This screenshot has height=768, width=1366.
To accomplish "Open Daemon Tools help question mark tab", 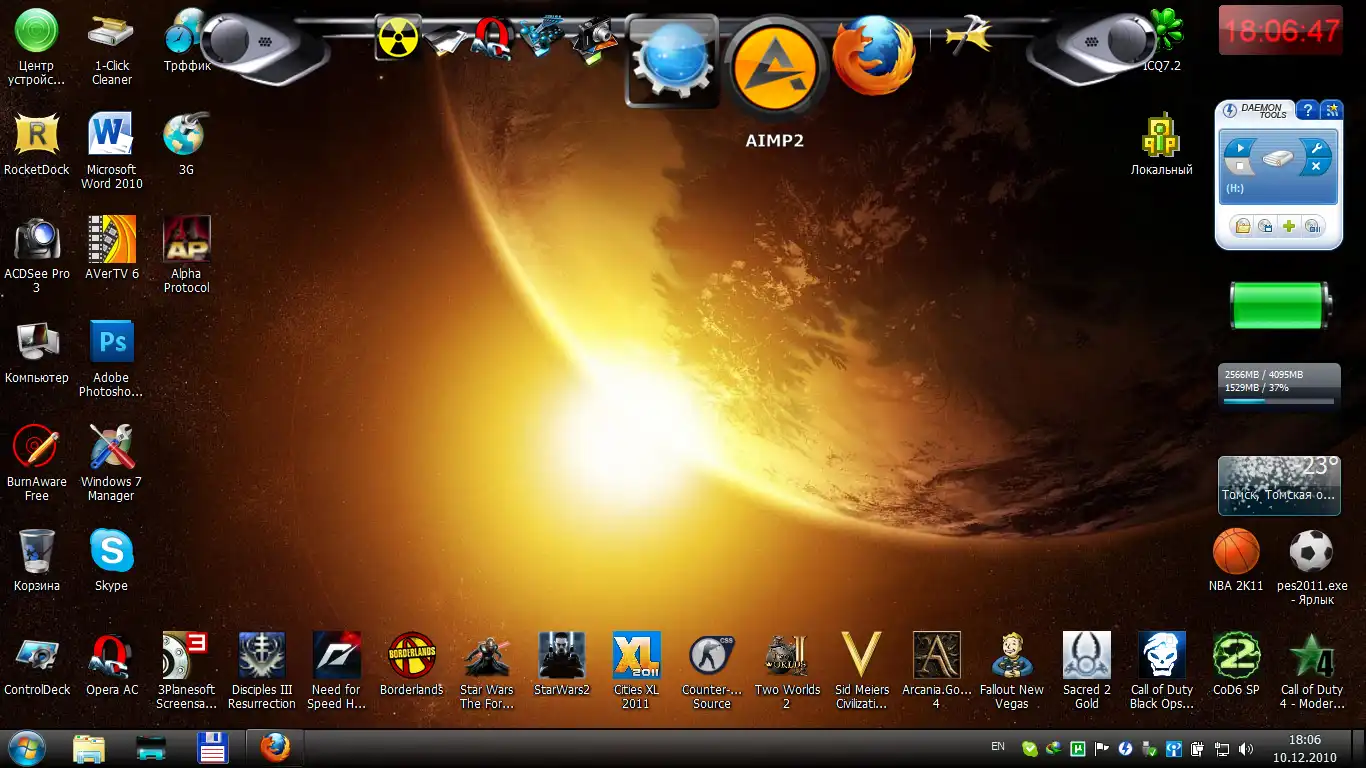I will (x=1307, y=110).
